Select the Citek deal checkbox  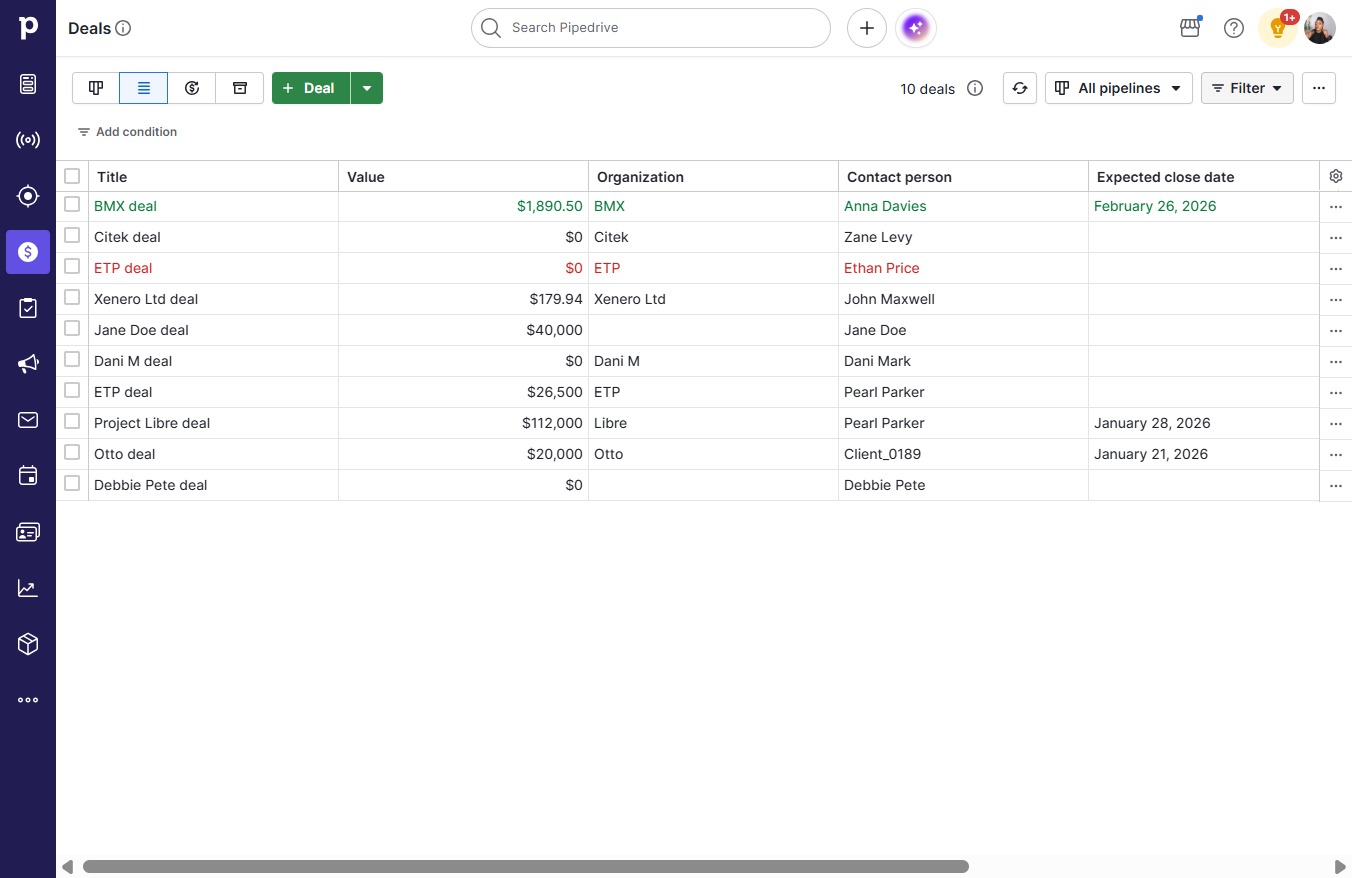click(x=72, y=235)
